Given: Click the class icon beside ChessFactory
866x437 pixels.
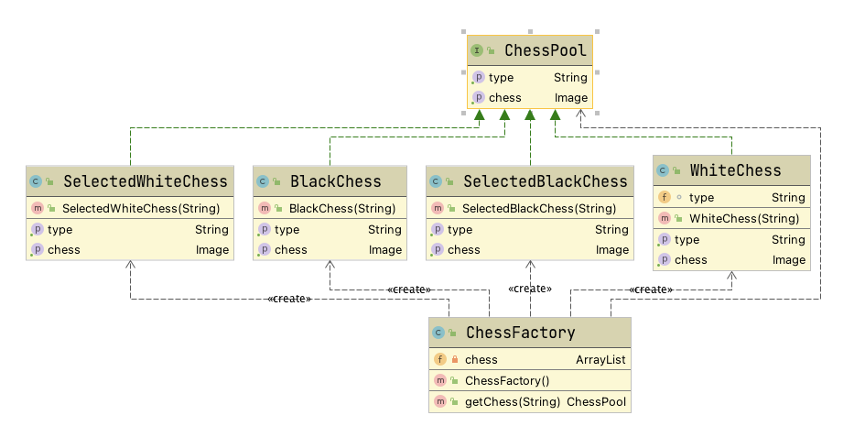Looking at the screenshot, I should [438, 333].
